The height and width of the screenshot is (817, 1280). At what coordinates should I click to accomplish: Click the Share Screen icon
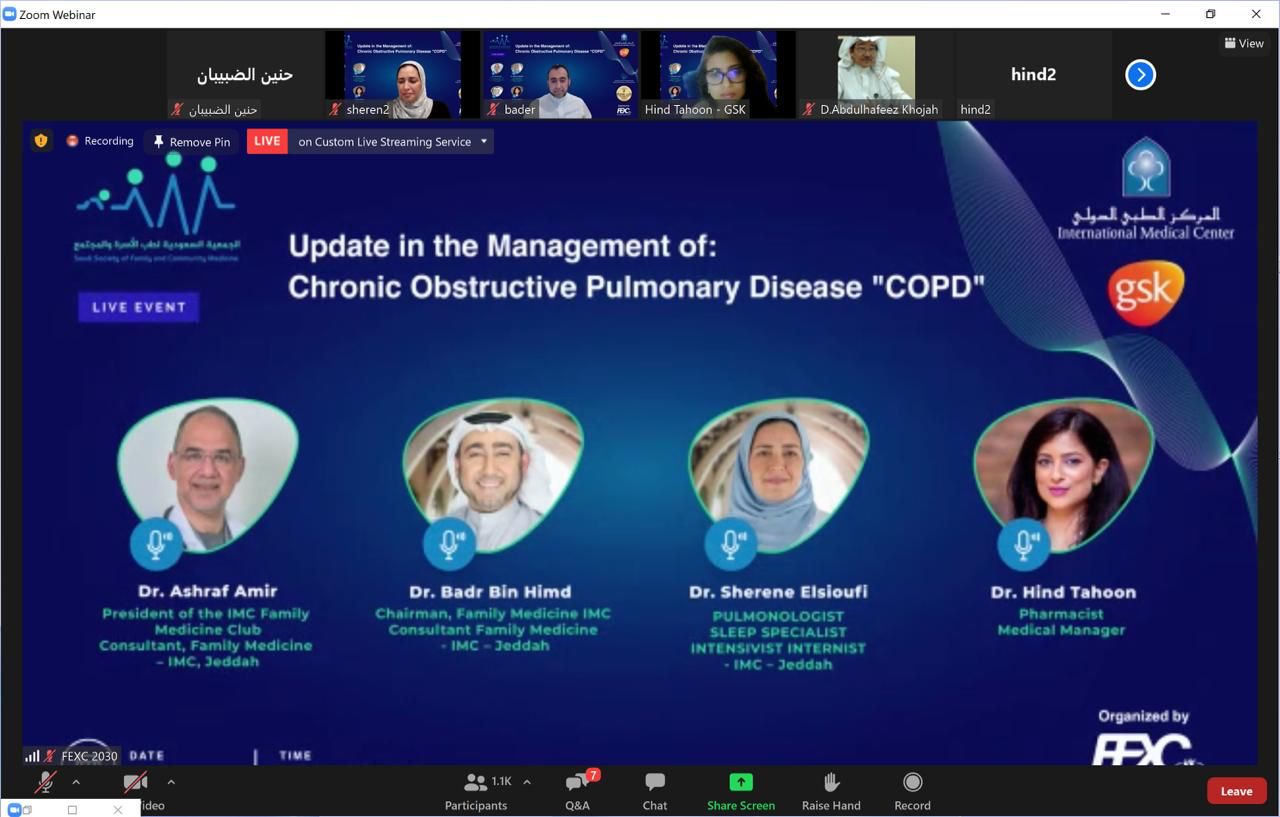740,782
